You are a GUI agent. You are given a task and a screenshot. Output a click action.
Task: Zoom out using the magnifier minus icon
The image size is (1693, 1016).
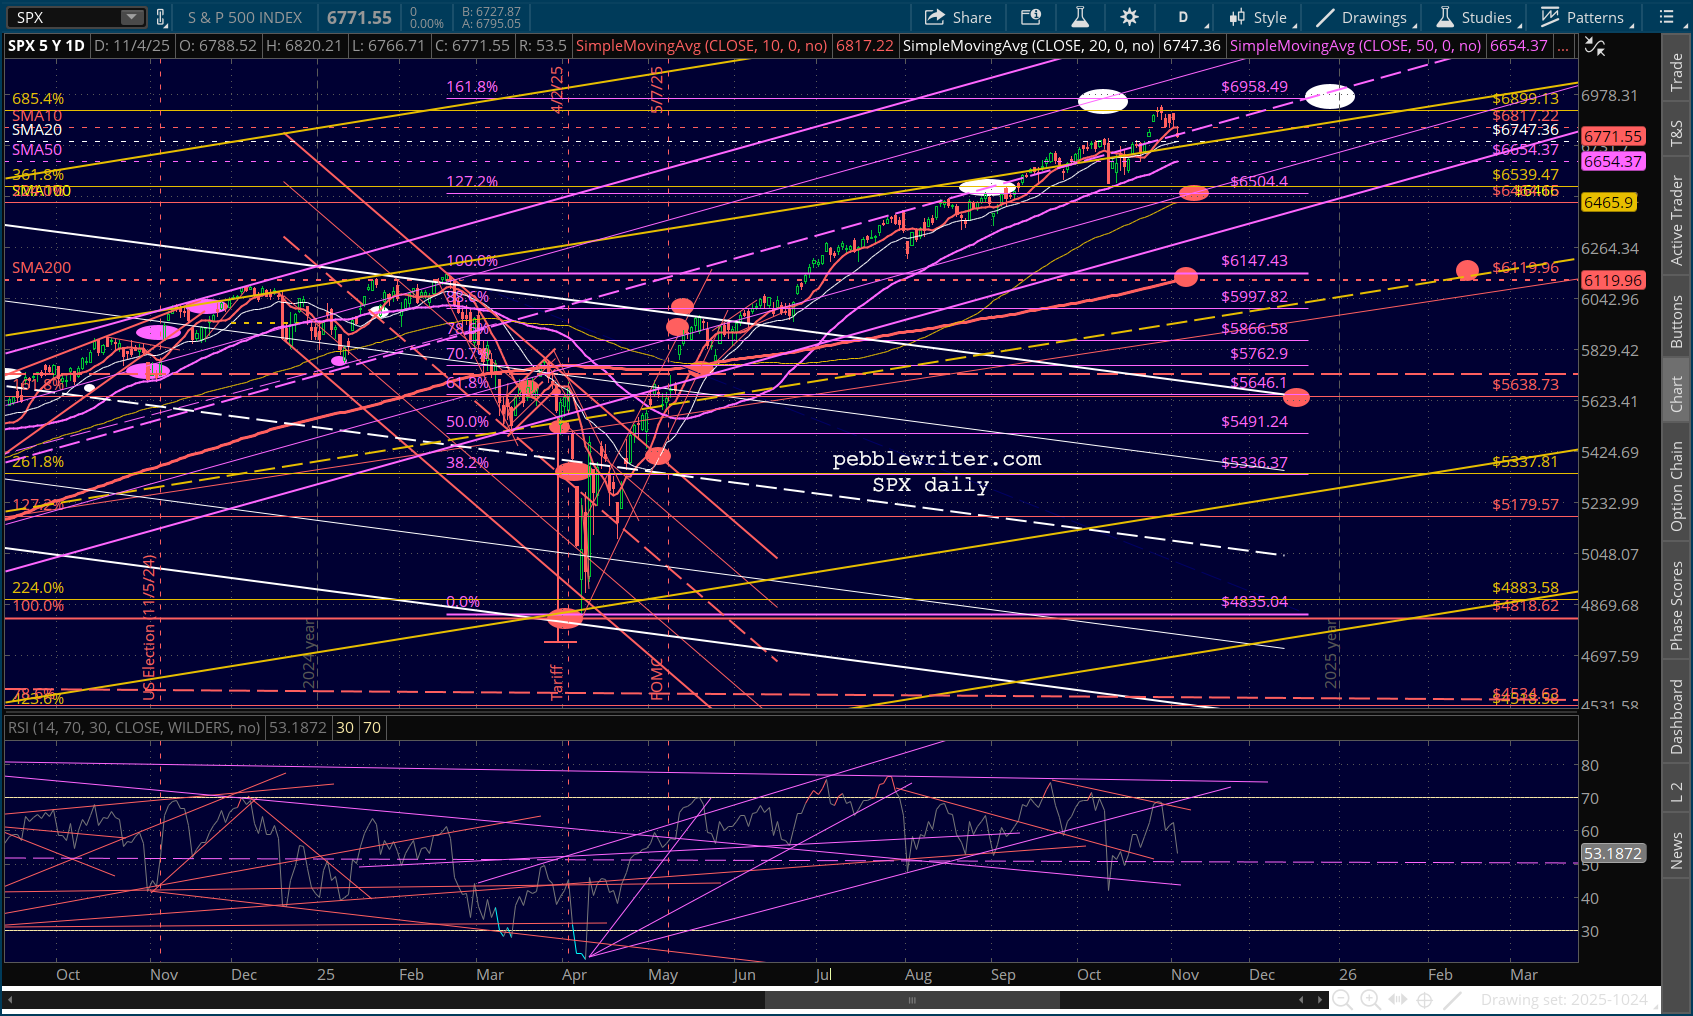[1342, 999]
